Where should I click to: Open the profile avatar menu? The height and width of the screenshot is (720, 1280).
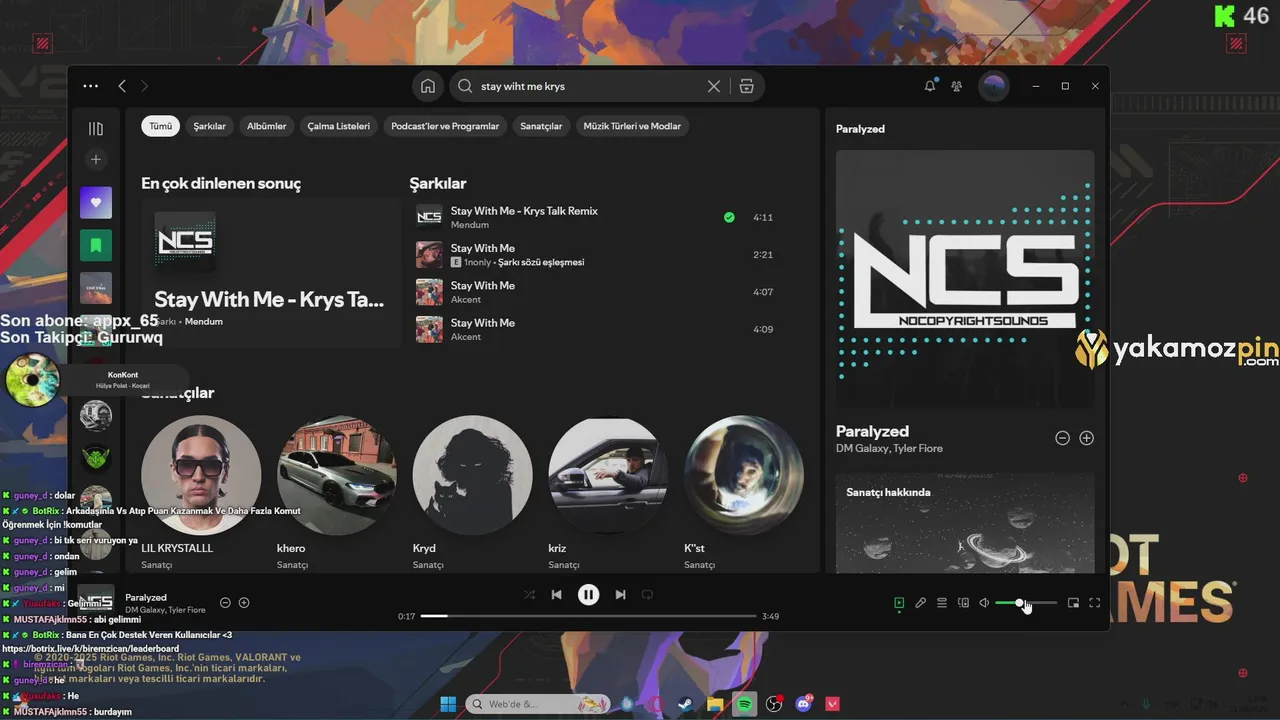[x=994, y=86]
